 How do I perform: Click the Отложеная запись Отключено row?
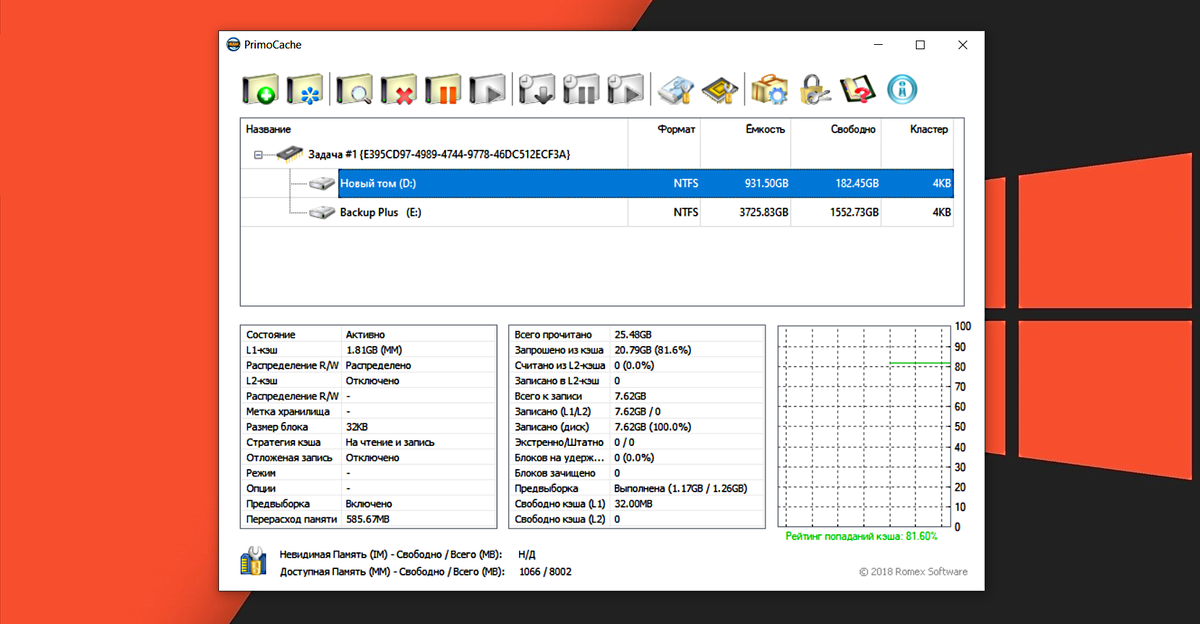369,457
